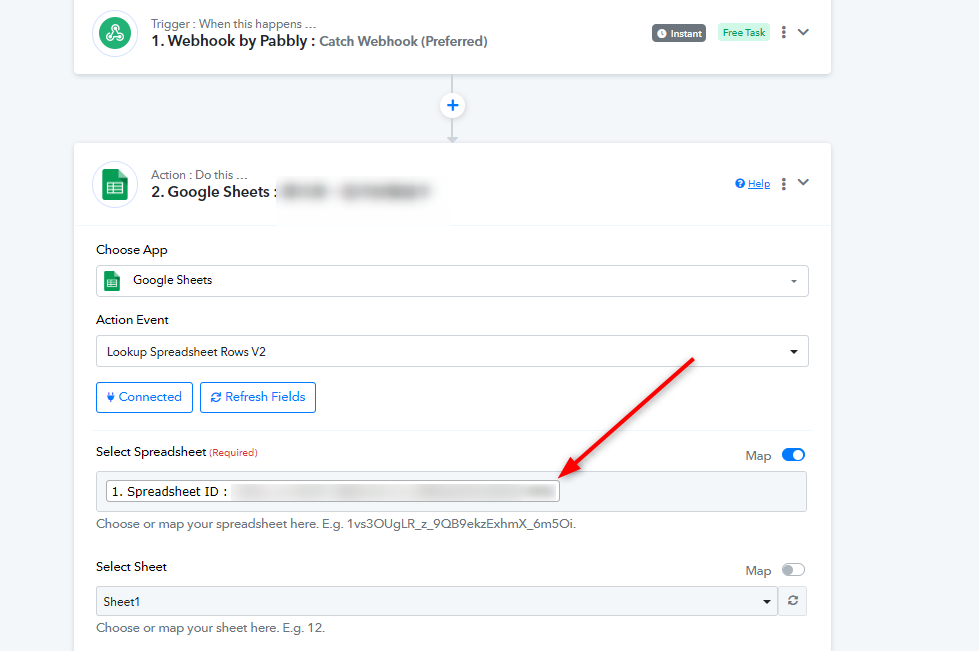The width and height of the screenshot is (979, 651).
Task: Click the Free Task badge
Action: 744,32
